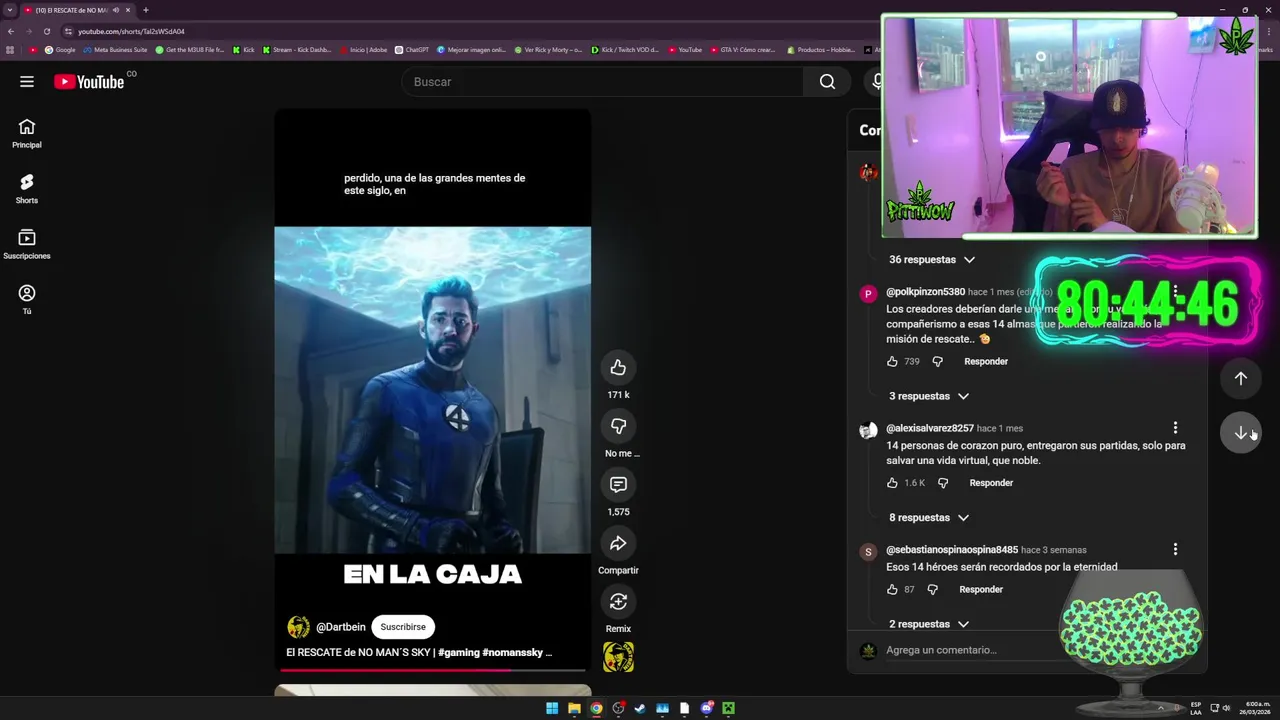The height and width of the screenshot is (720, 1280).
Task: Open options menu for alexisalvarez8257 comment
Action: point(1175,428)
